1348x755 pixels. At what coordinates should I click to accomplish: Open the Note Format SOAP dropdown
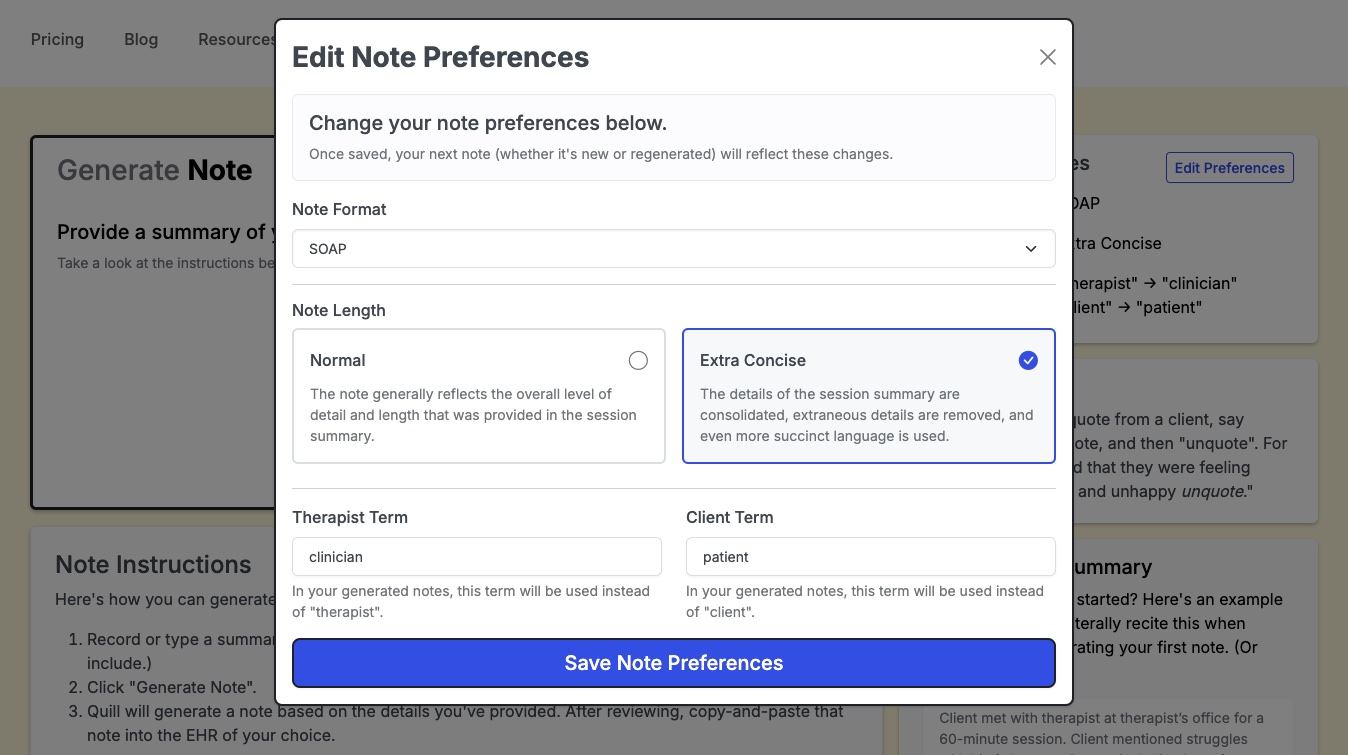(x=673, y=249)
